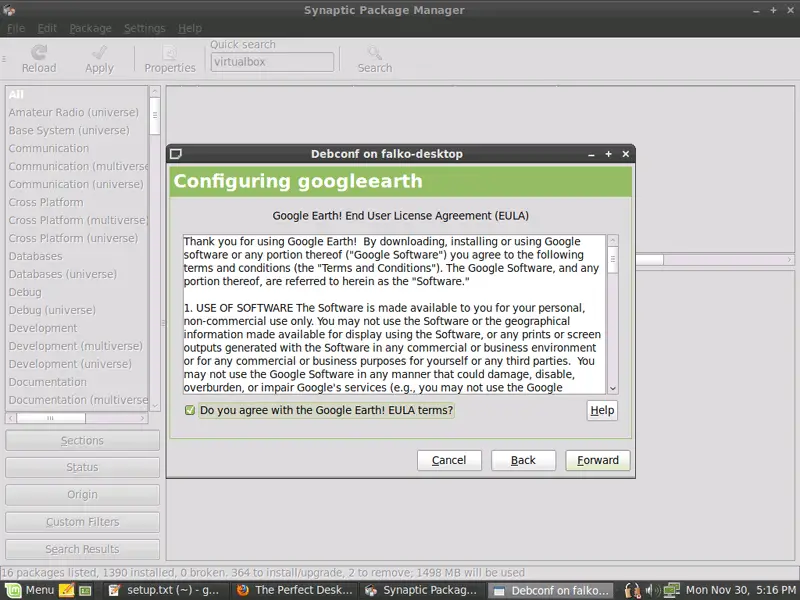Open the Edit menu
The width and height of the screenshot is (800, 600).
(47, 29)
